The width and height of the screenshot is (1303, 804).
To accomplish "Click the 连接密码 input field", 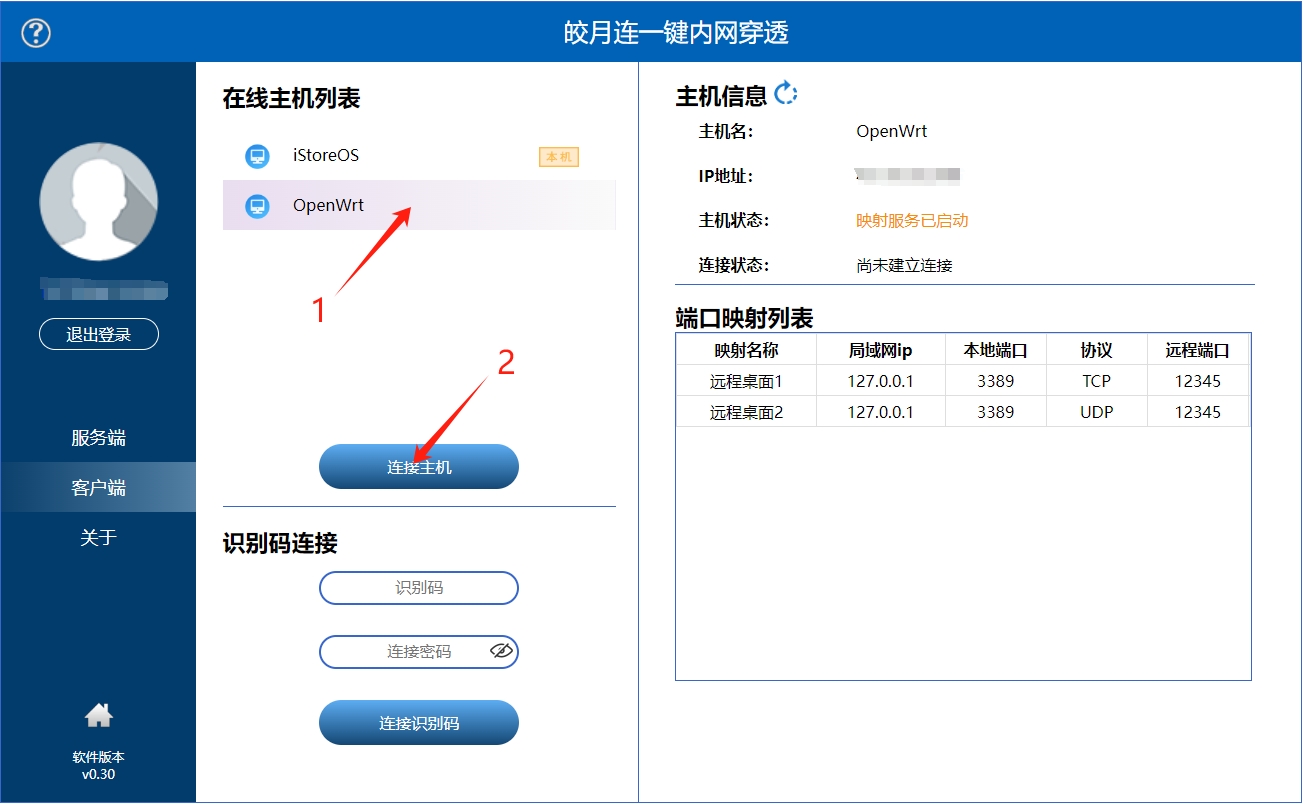I will coord(418,651).
